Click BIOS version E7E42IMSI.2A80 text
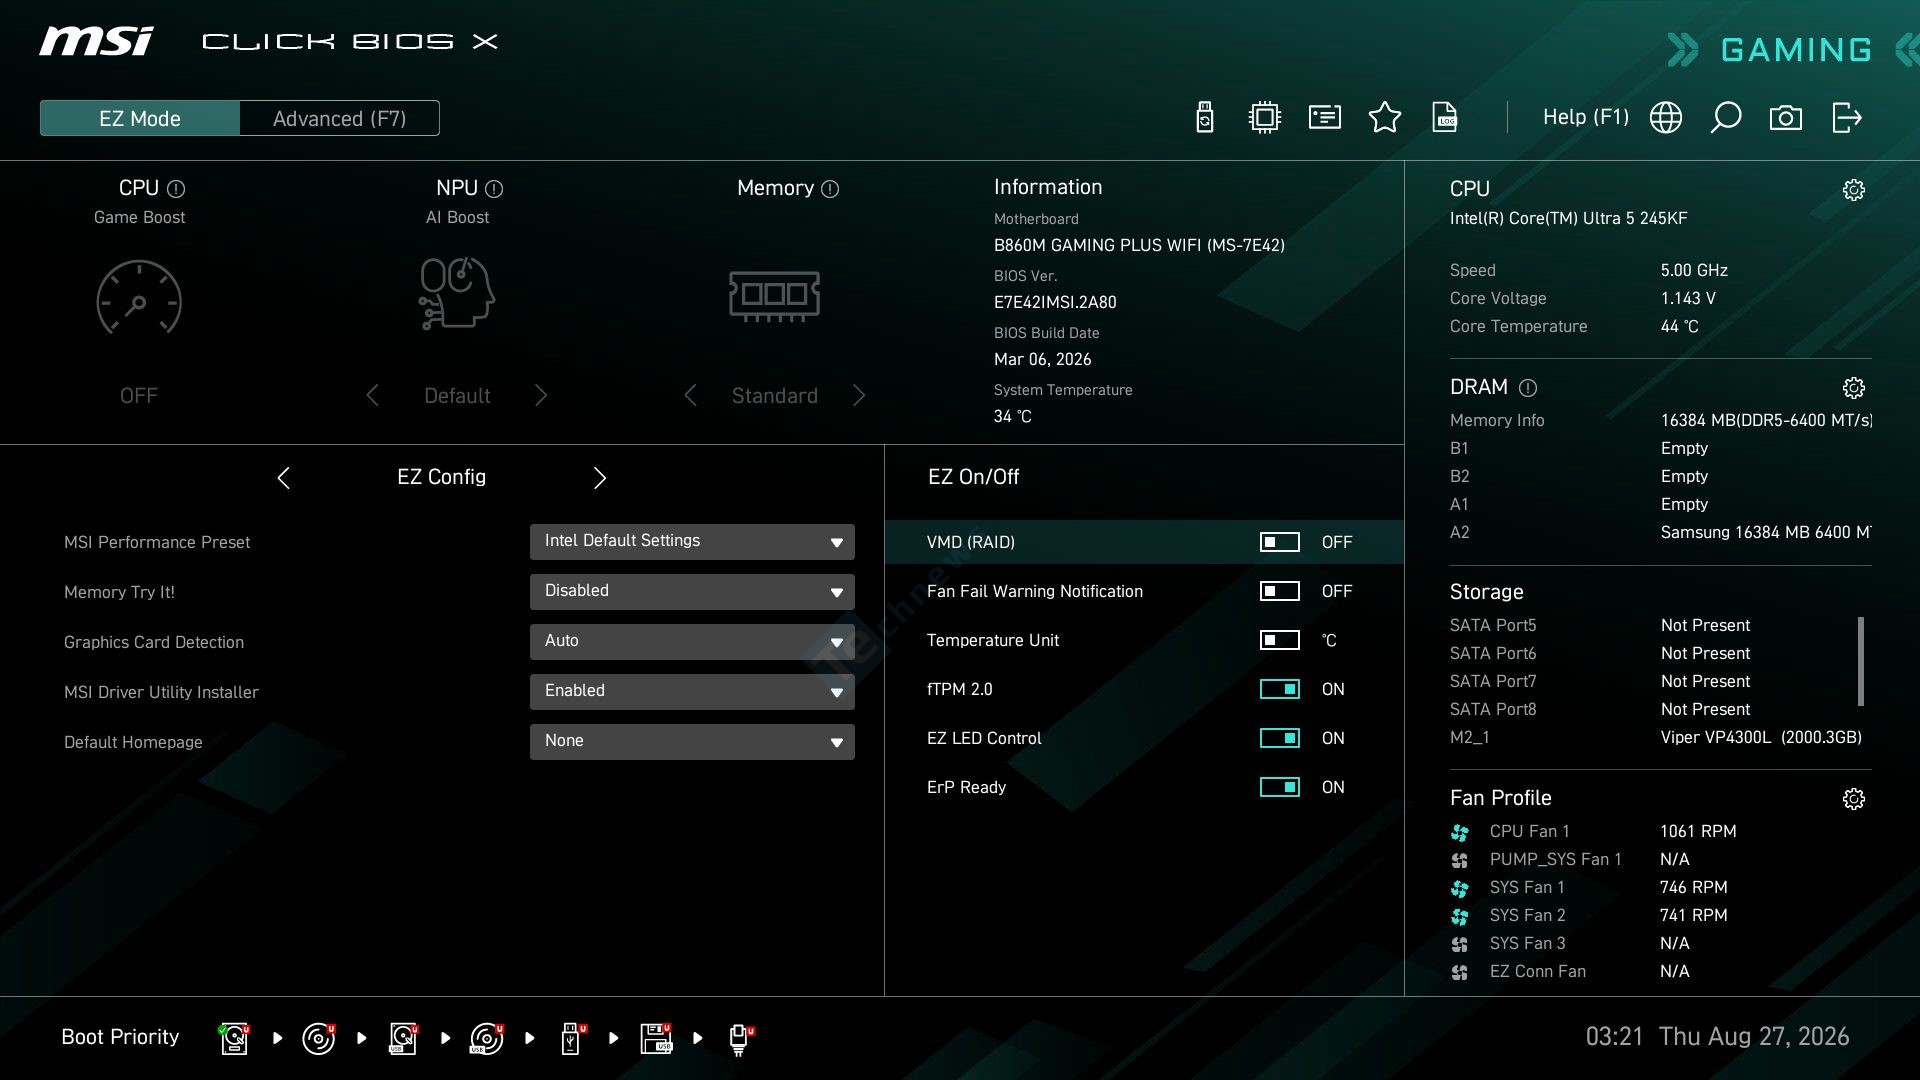The height and width of the screenshot is (1080, 1920). coord(1055,303)
